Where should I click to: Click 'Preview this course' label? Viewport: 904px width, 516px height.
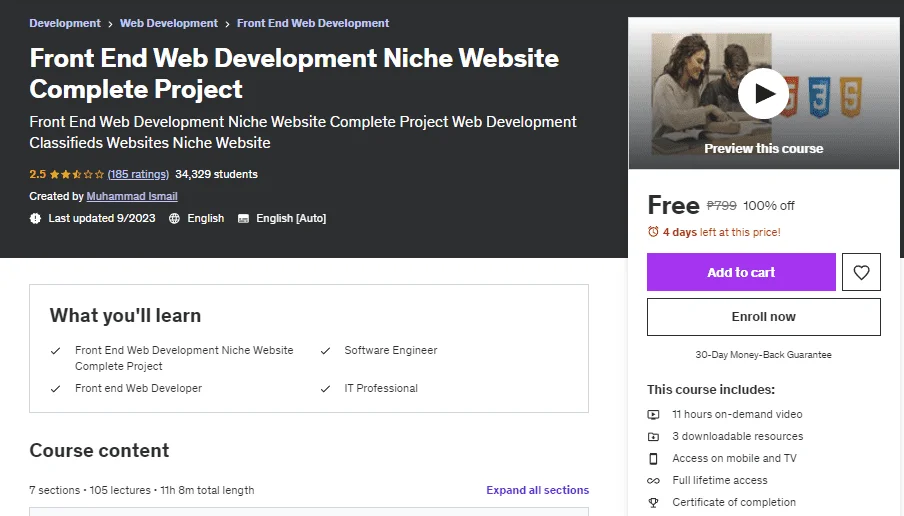763,149
